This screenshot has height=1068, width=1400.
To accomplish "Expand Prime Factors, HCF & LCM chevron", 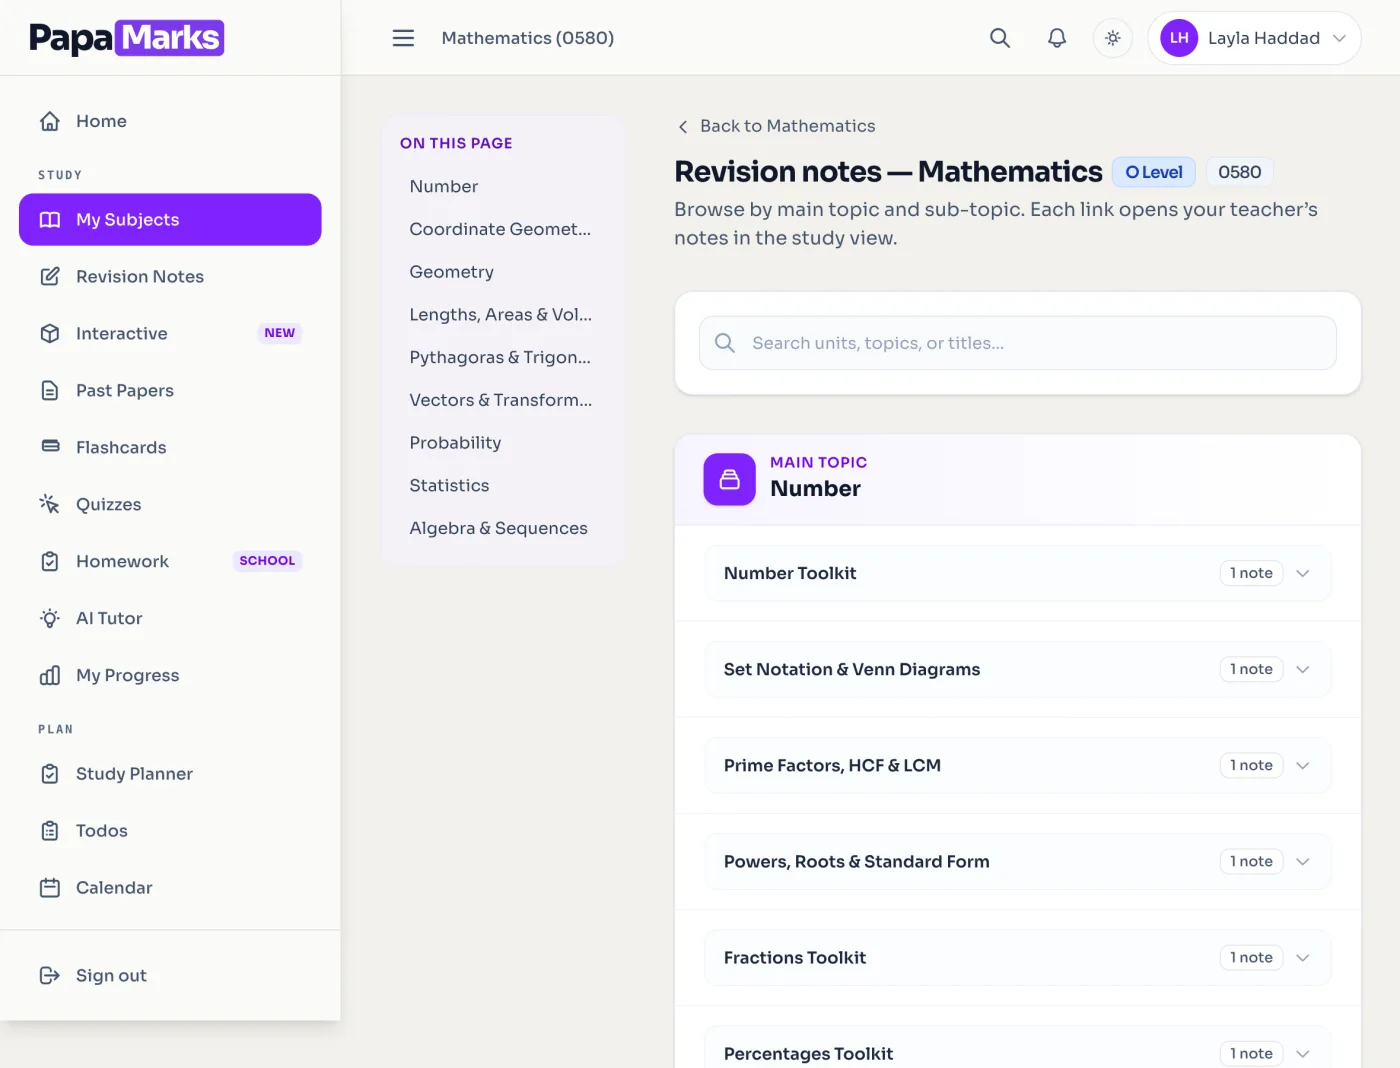I will click(x=1303, y=766).
